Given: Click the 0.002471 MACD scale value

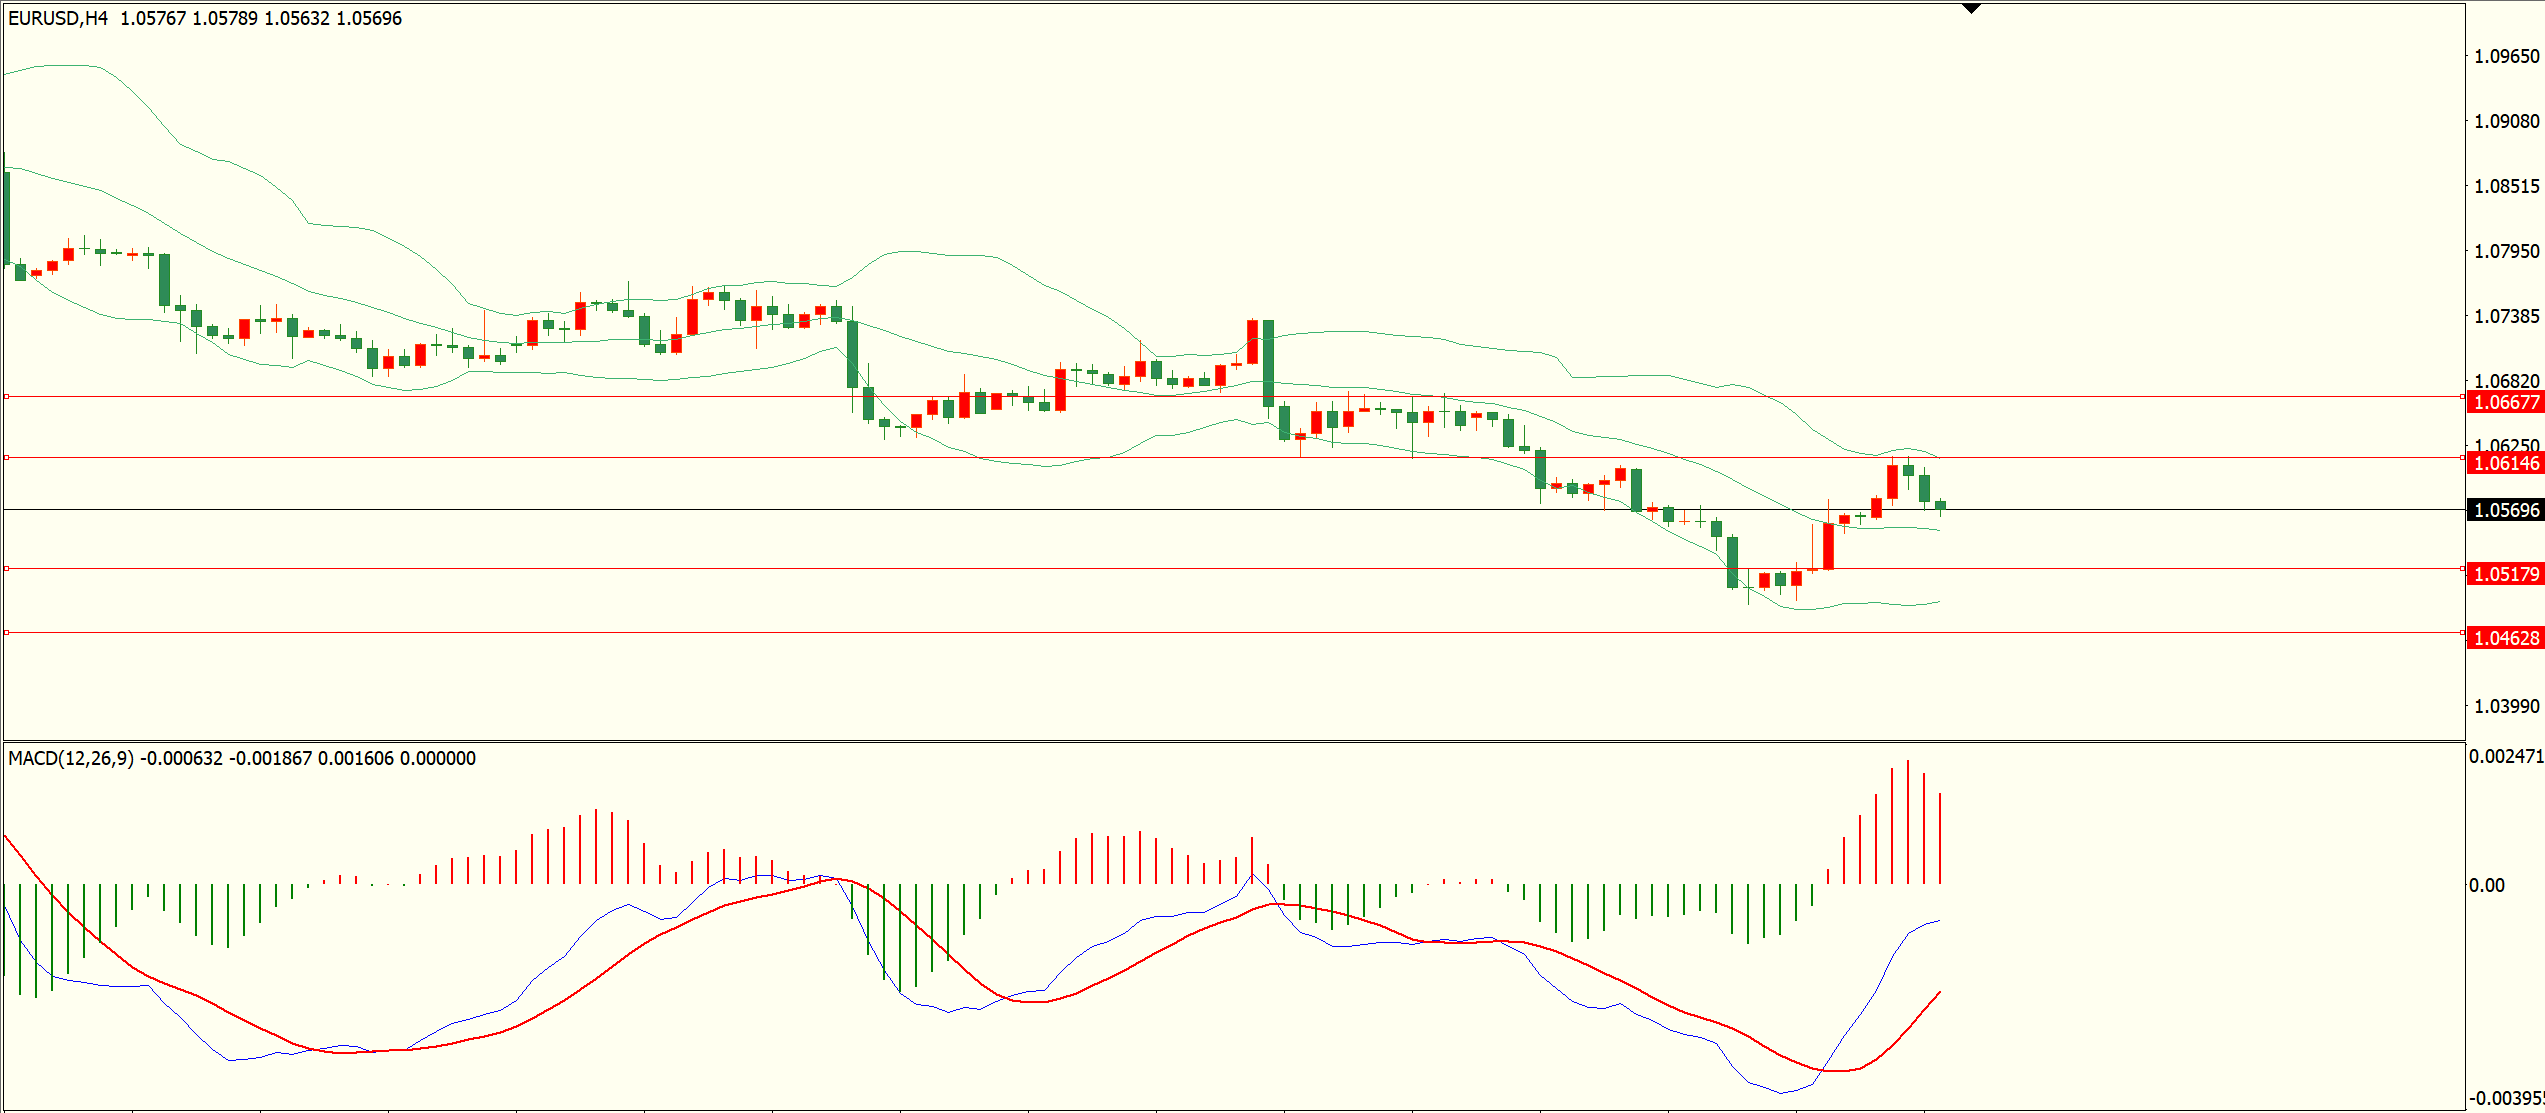Looking at the screenshot, I should coord(2506,756).
